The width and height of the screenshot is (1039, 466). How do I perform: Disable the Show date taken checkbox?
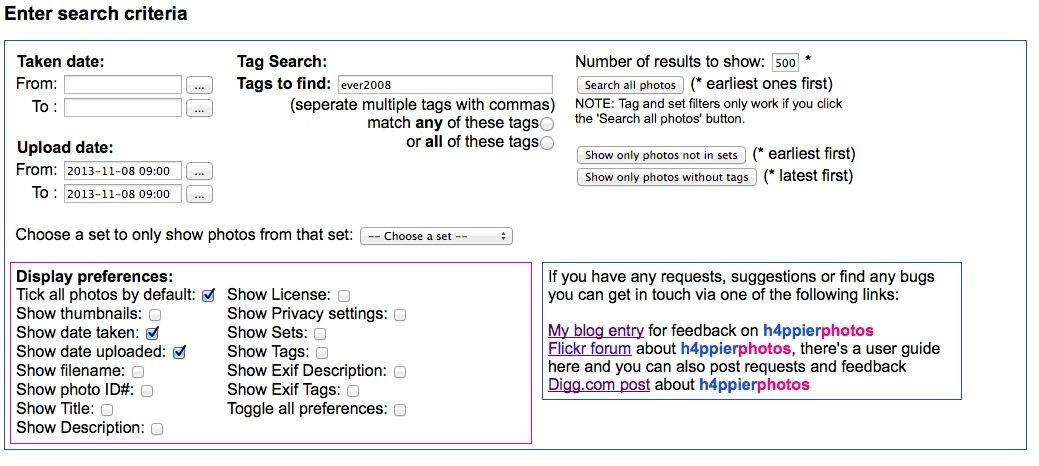154,333
